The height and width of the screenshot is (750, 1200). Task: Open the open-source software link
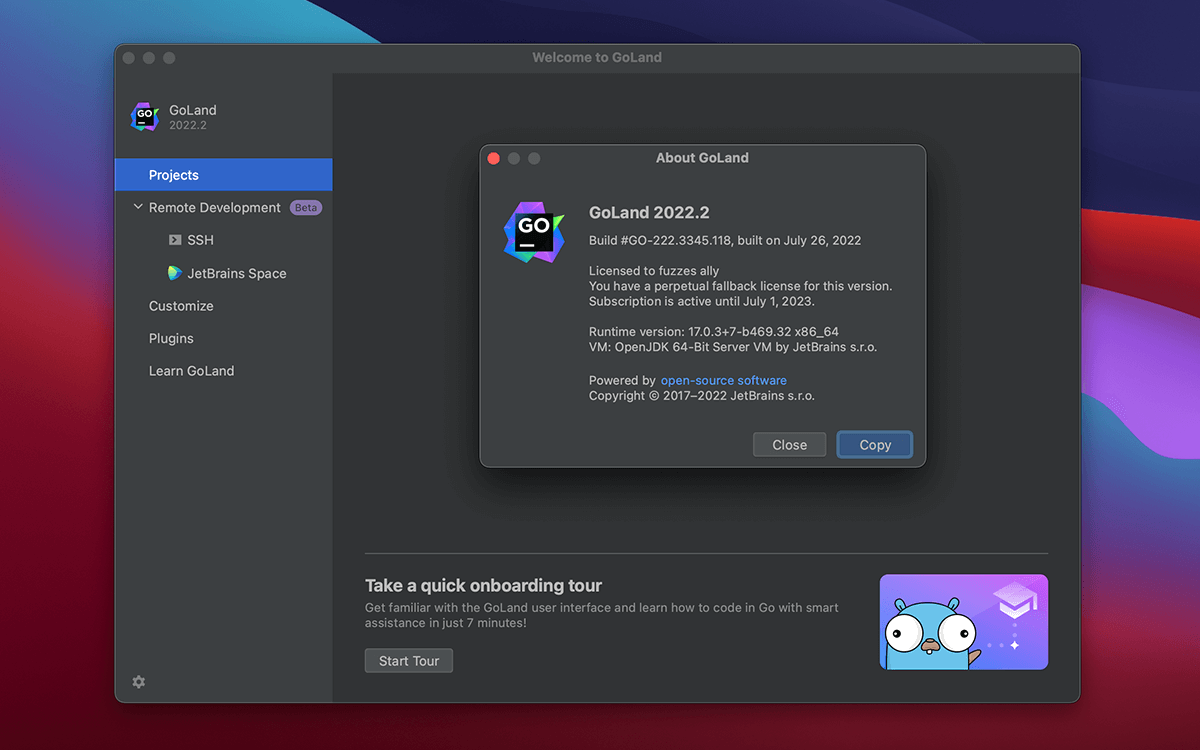724,380
